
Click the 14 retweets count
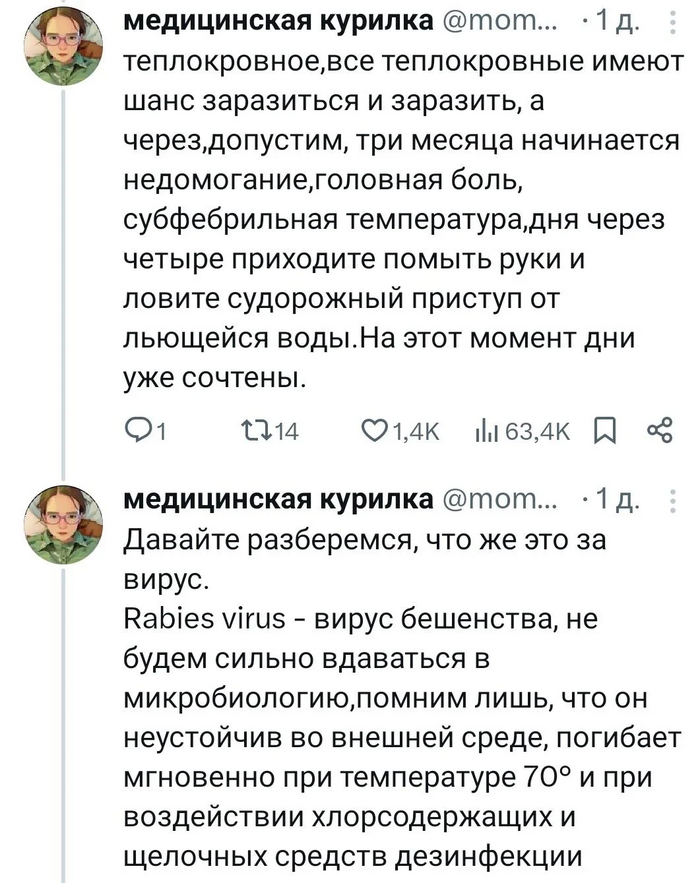click(x=286, y=431)
